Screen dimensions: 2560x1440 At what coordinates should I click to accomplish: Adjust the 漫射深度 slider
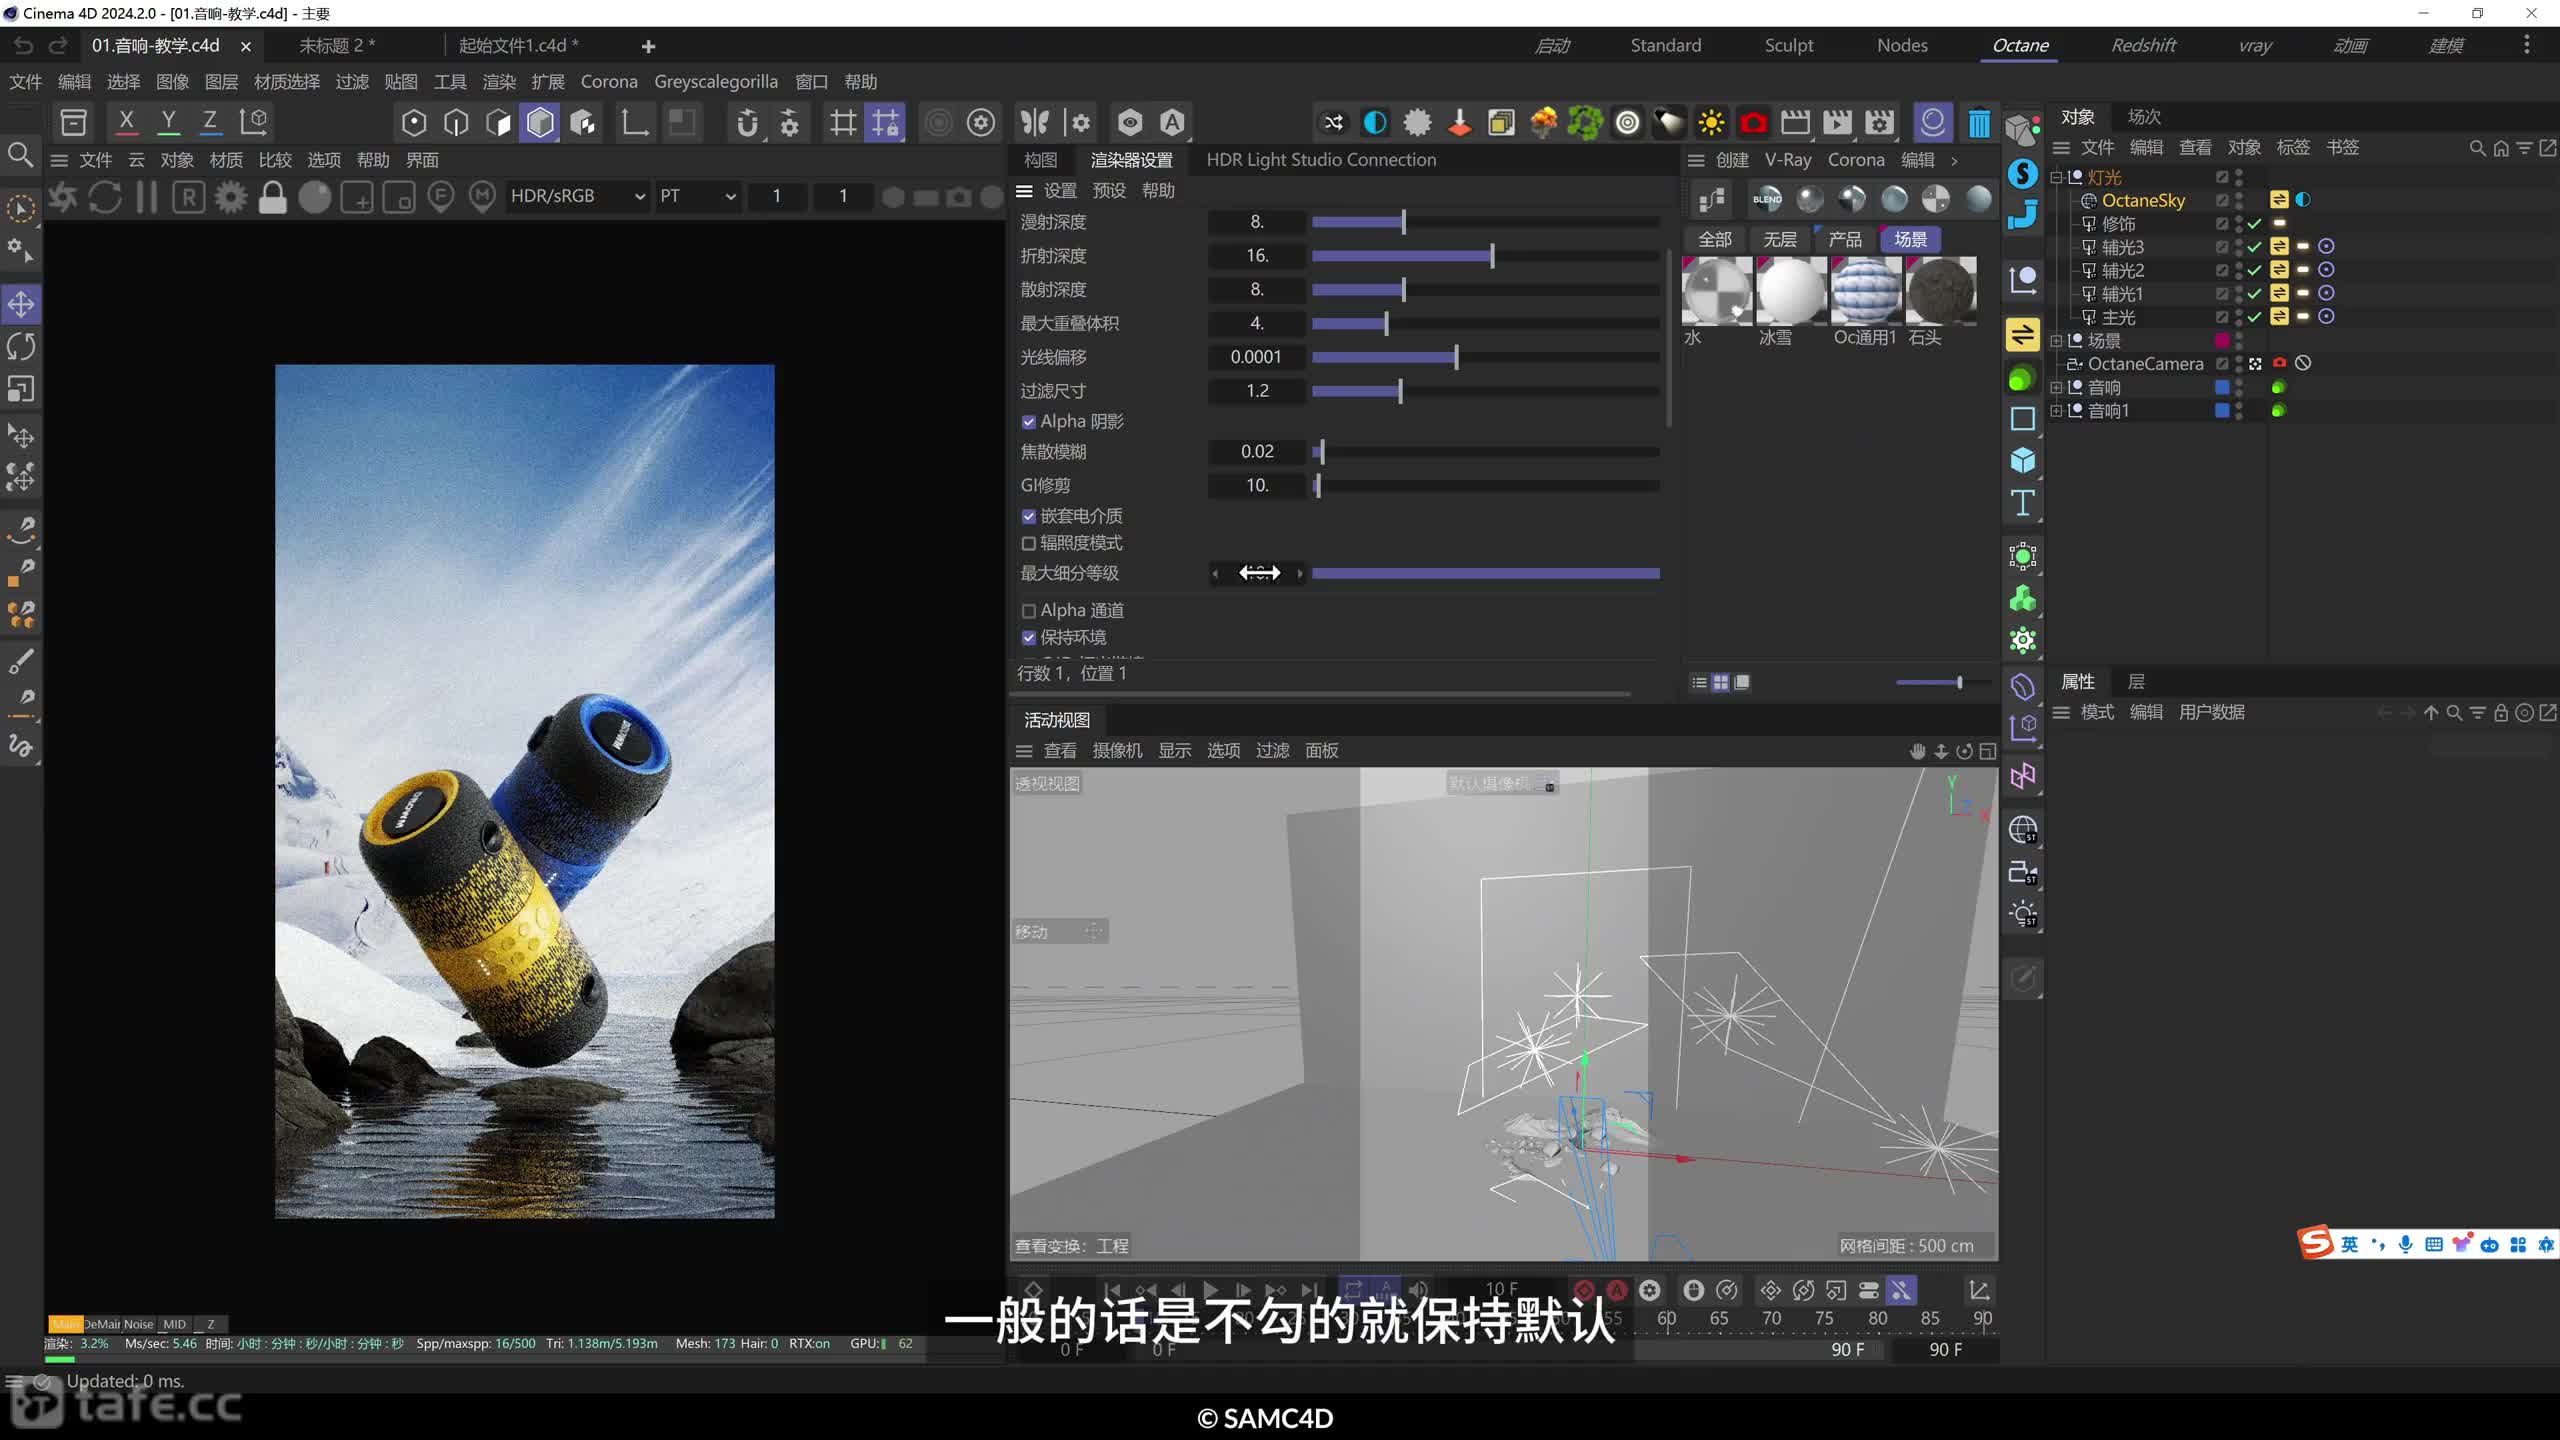click(1485, 222)
